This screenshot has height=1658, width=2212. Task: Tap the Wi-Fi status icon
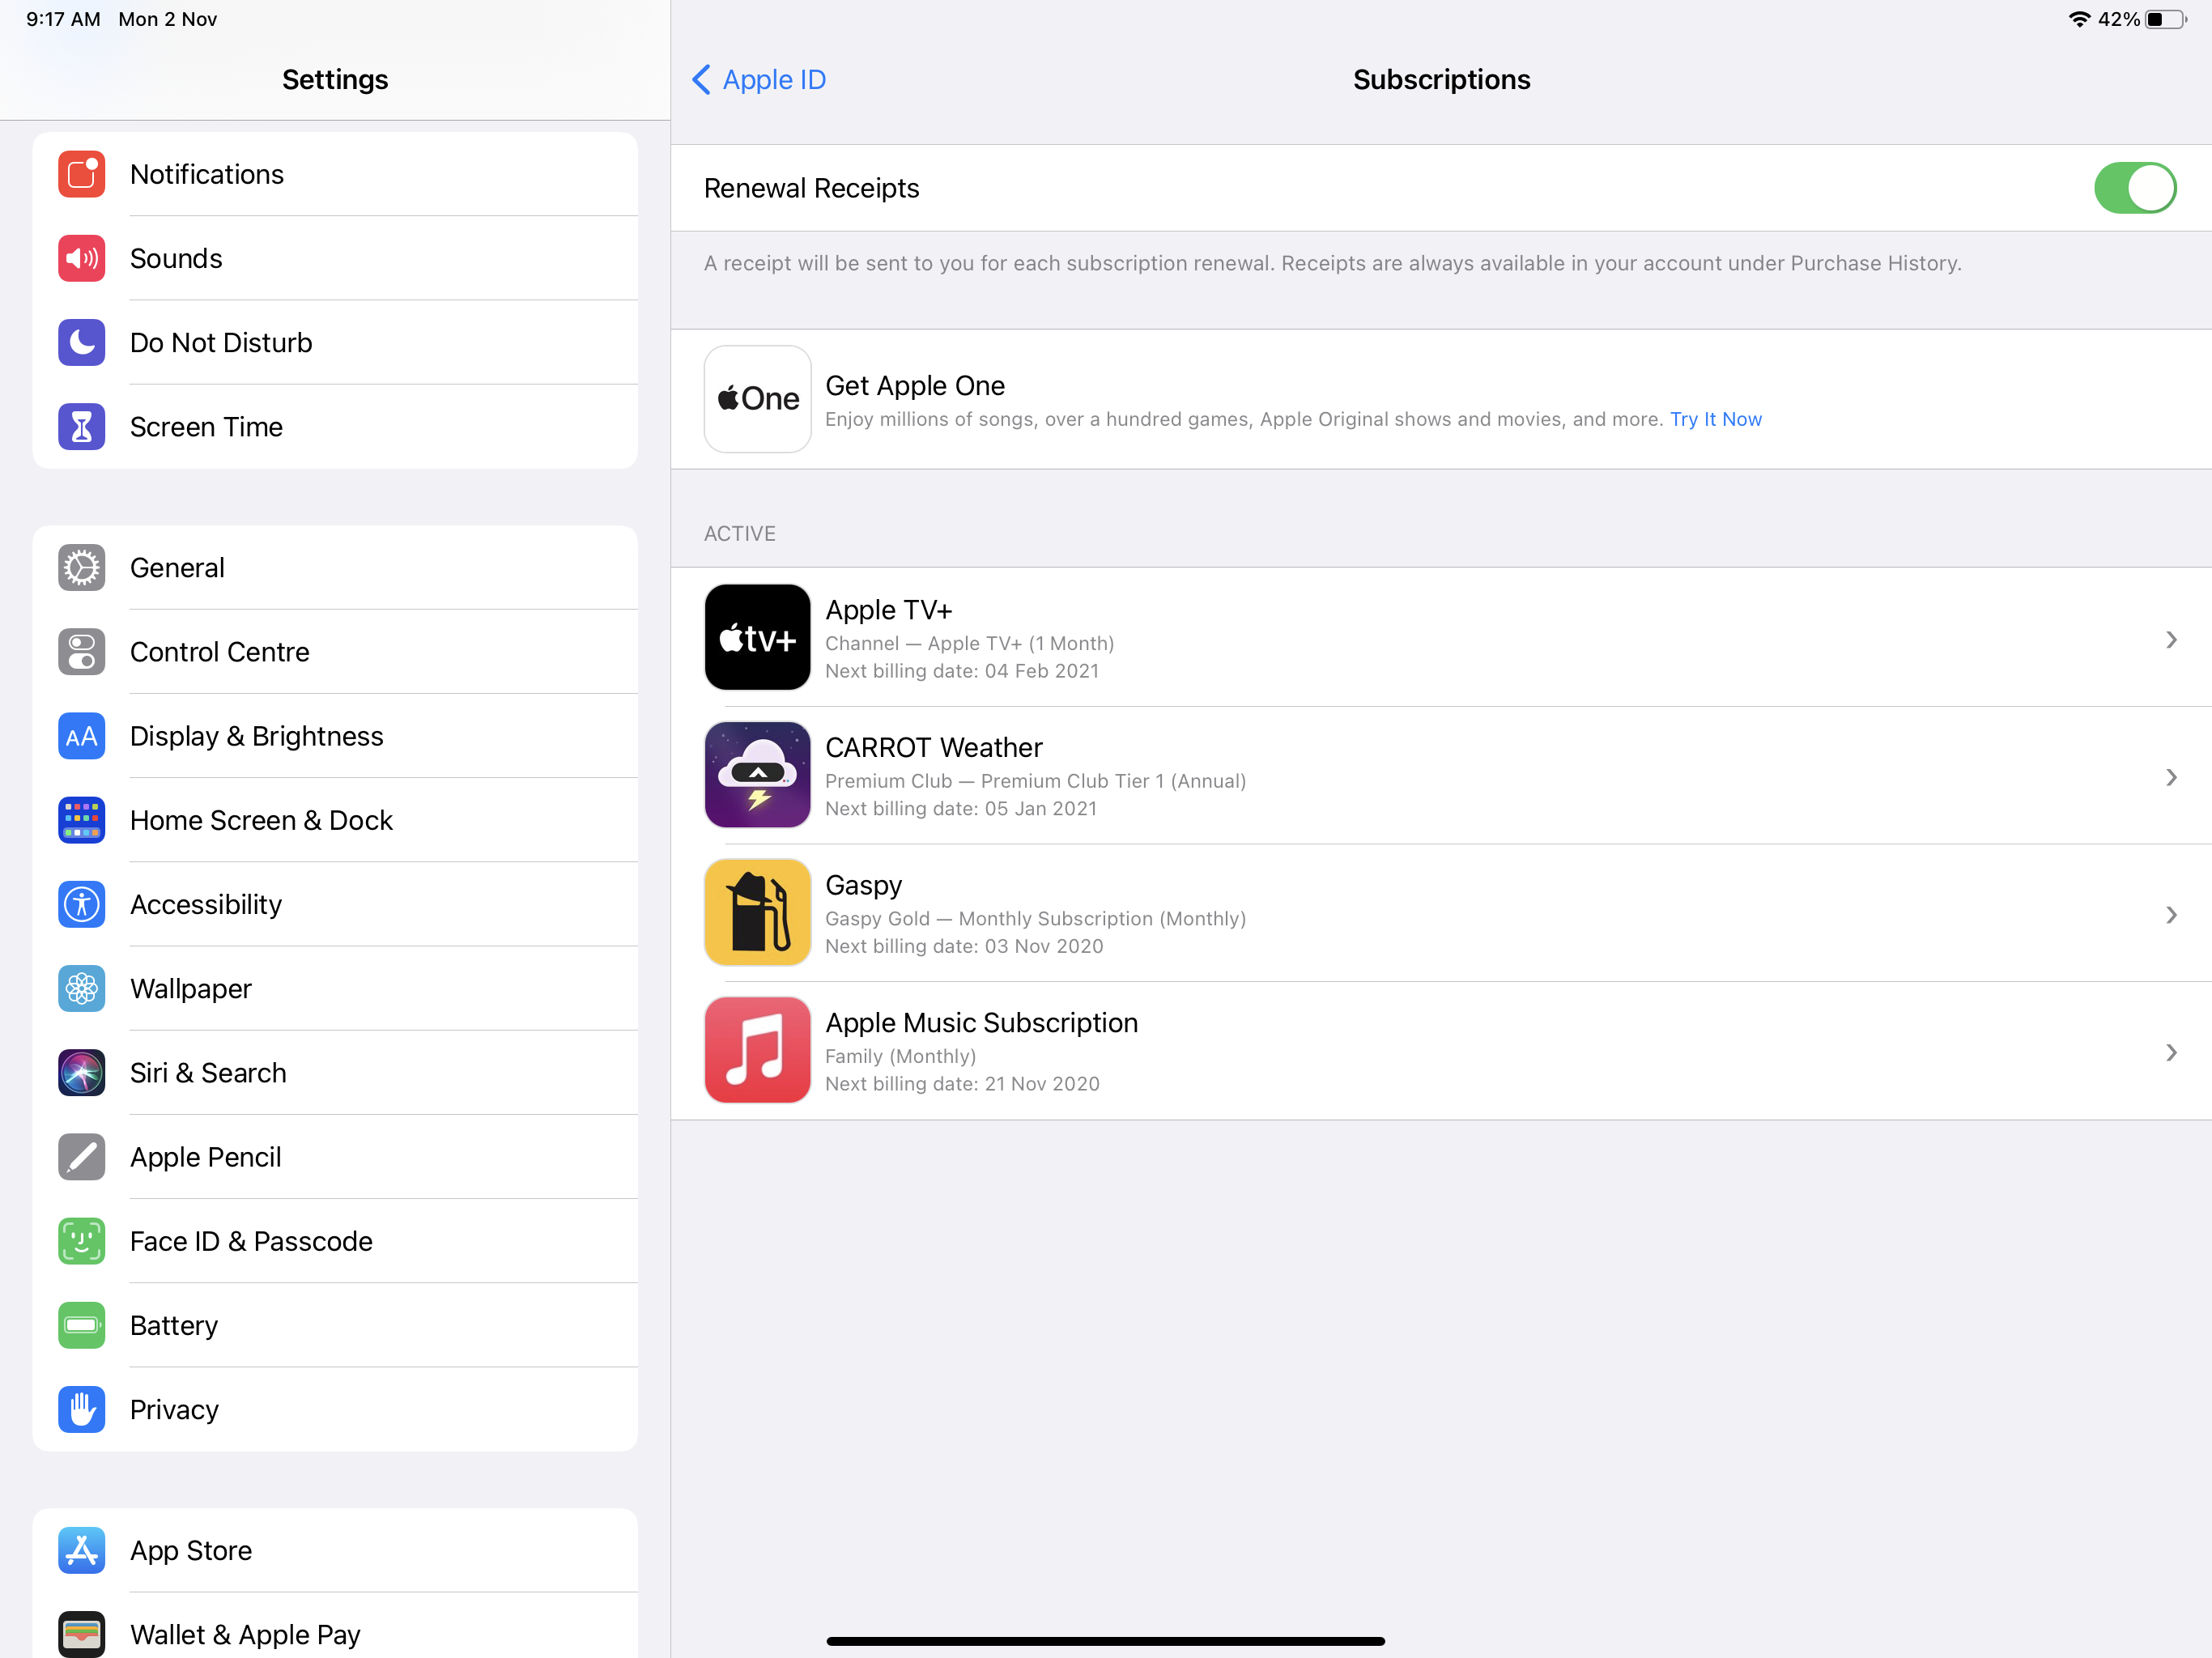(x=2079, y=19)
